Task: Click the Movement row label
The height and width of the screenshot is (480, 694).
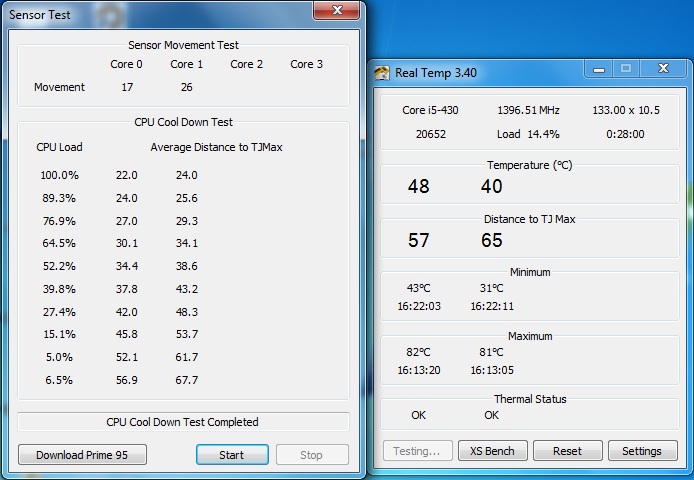Action: pos(59,87)
